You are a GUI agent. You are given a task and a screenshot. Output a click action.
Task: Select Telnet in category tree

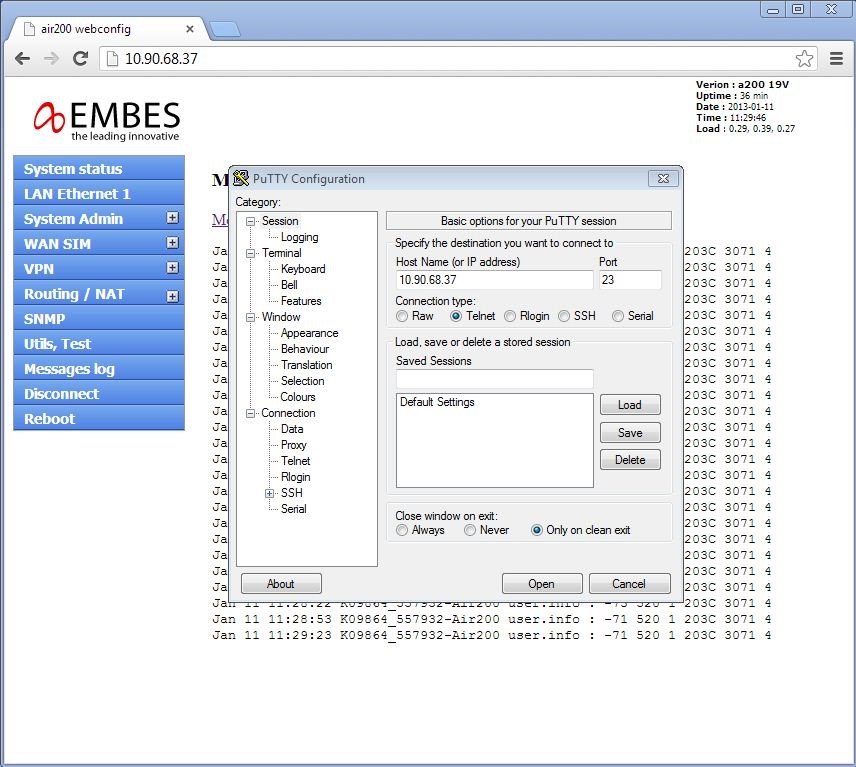coord(295,461)
